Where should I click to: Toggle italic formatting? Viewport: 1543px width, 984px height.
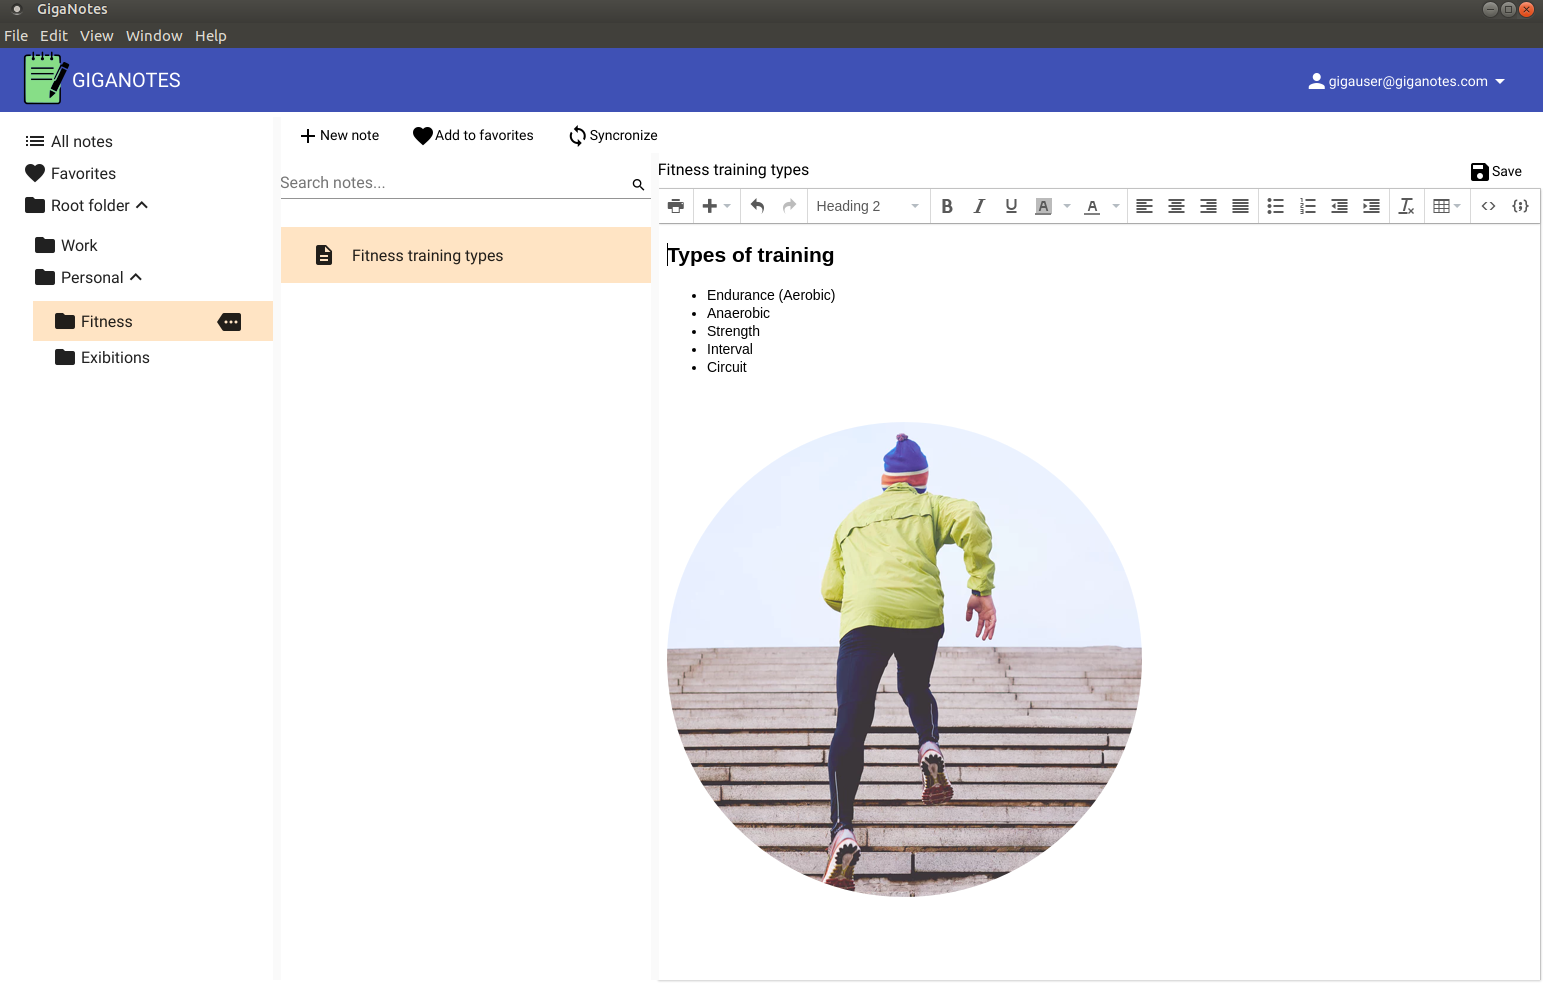click(x=979, y=206)
